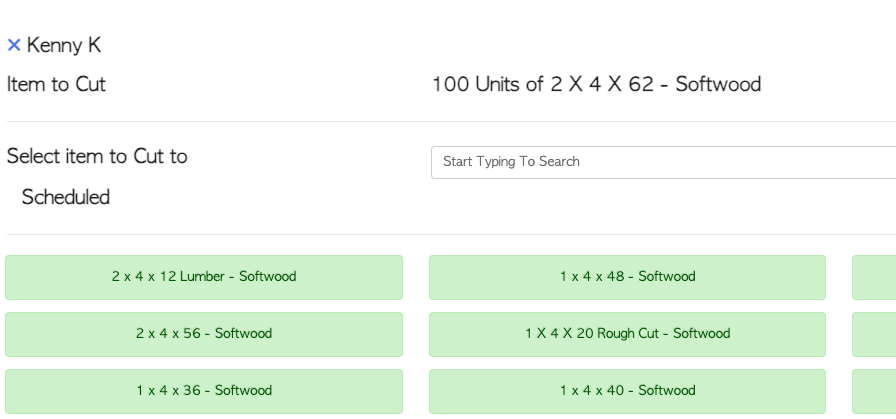Click the Scheduled label

pyautogui.click(x=66, y=197)
